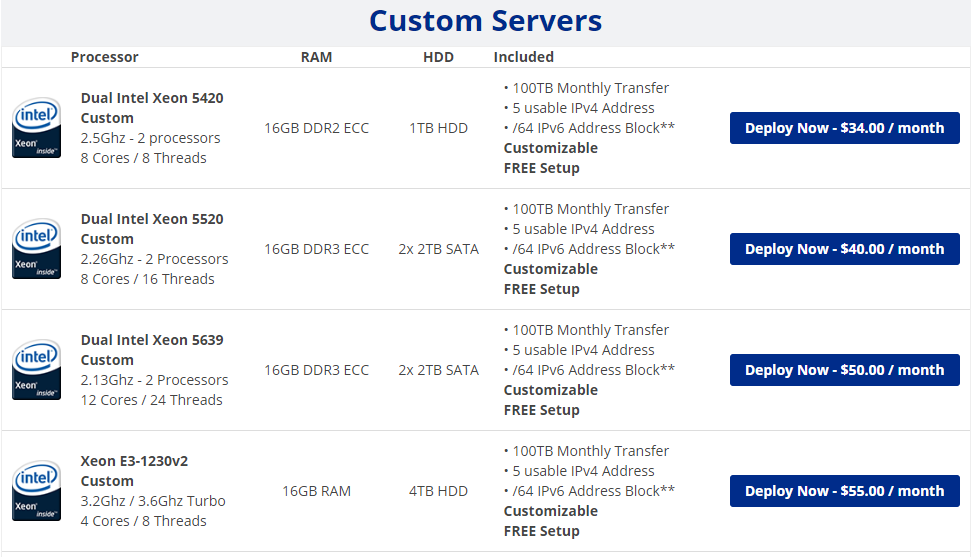Click 16GB DDR3 ECC in Xeon 5520 row
Viewport: 980px width, 557px height.
click(x=316, y=249)
